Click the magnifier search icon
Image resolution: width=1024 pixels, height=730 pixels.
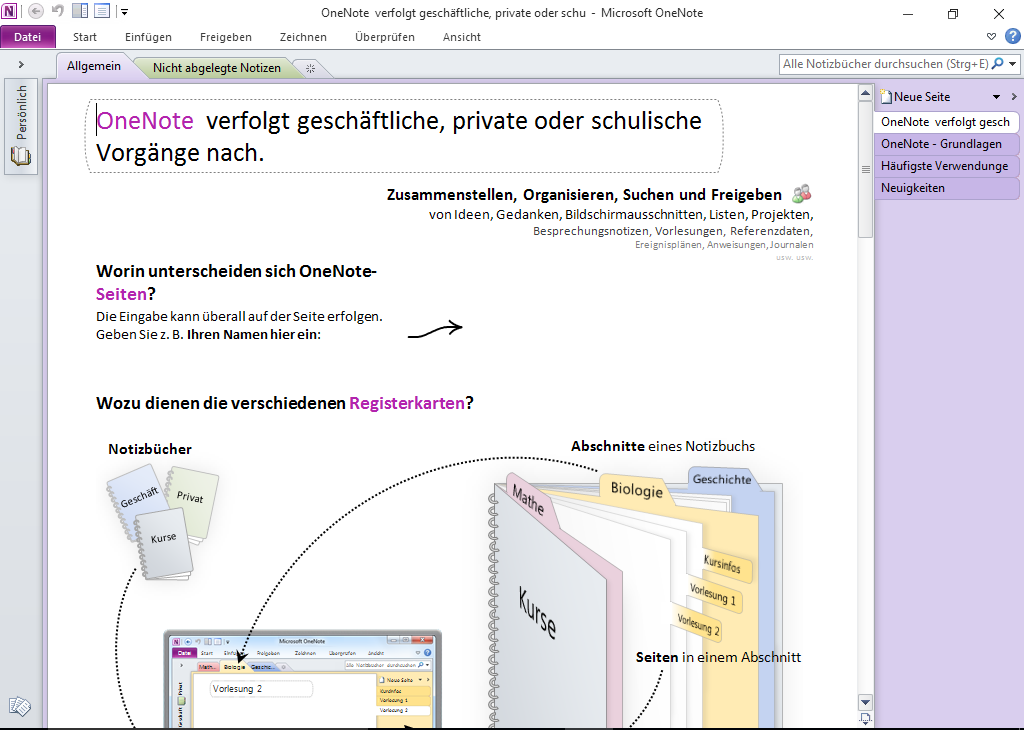997,64
